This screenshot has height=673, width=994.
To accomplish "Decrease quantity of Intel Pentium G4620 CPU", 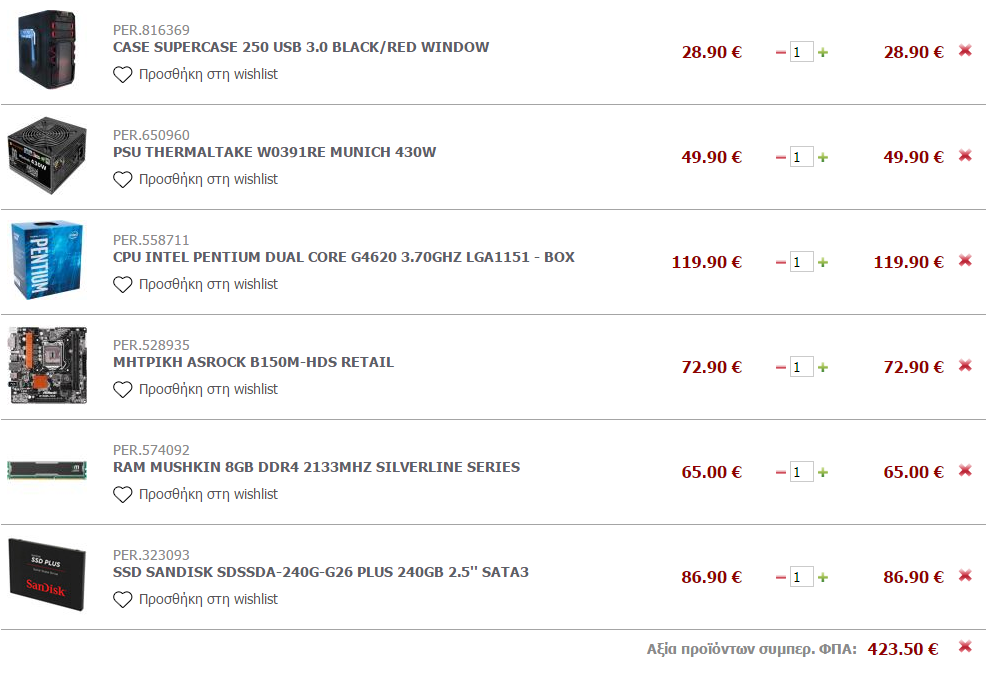I will coord(781,262).
